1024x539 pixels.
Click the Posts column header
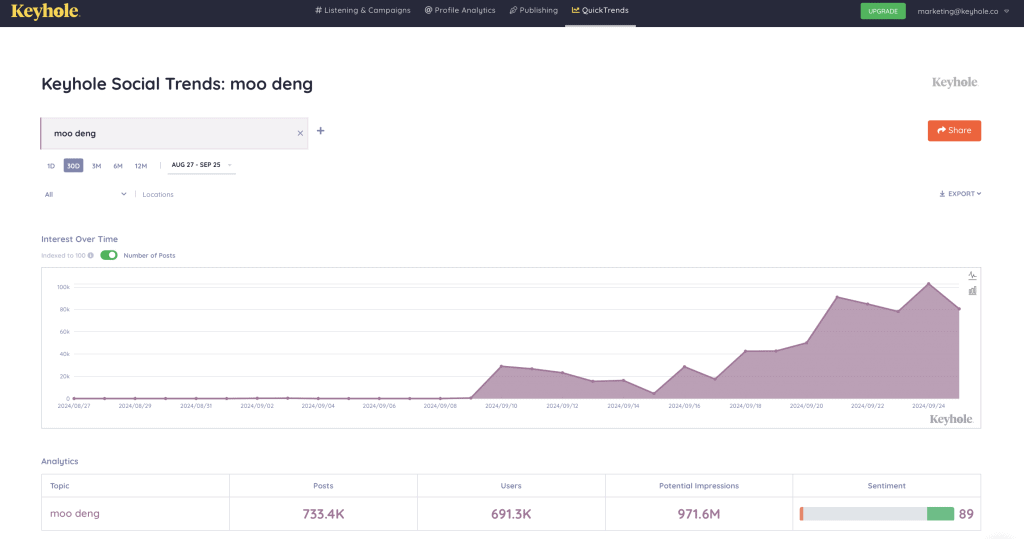(323, 486)
